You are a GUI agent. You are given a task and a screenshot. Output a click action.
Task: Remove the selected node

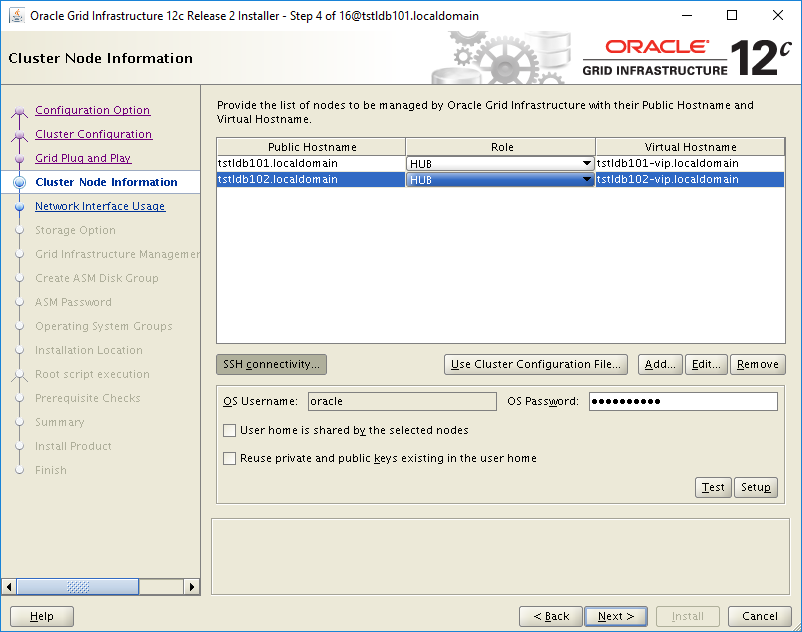point(758,364)
